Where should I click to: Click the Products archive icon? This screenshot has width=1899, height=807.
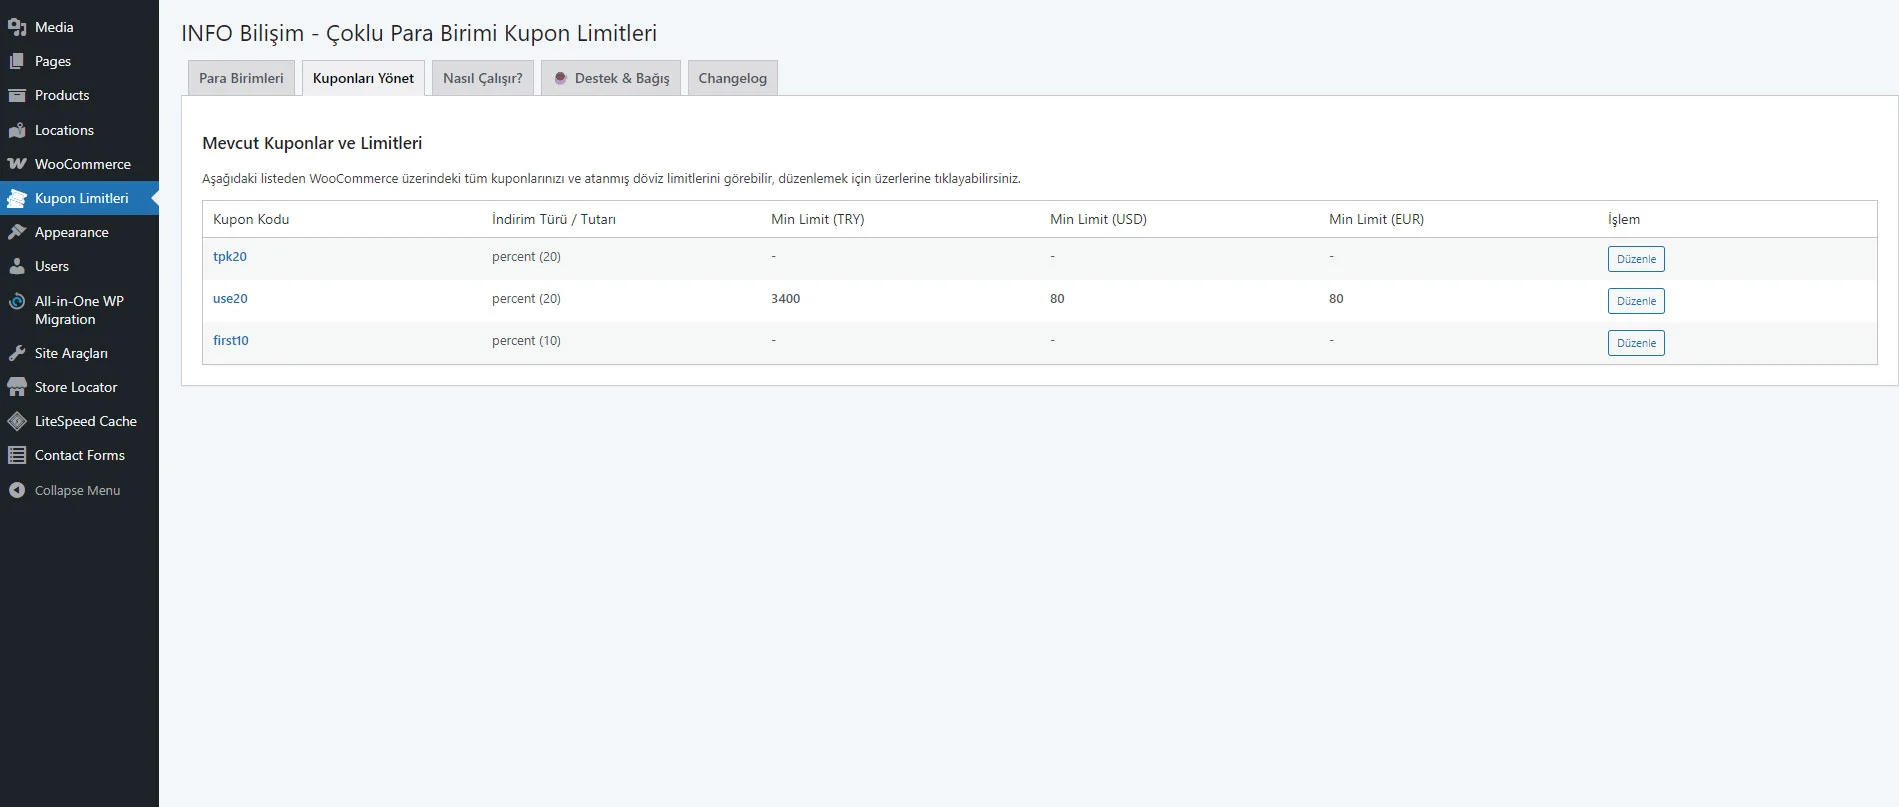click(x=17, y=96)
